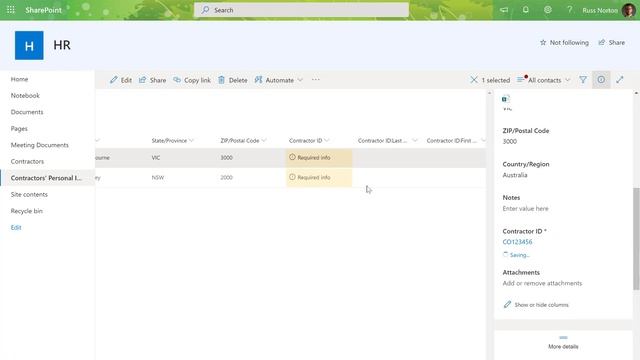This screenshot has width=640, height=360.
Task: Click the details pane vertical scrollbar
Action: 636,239
